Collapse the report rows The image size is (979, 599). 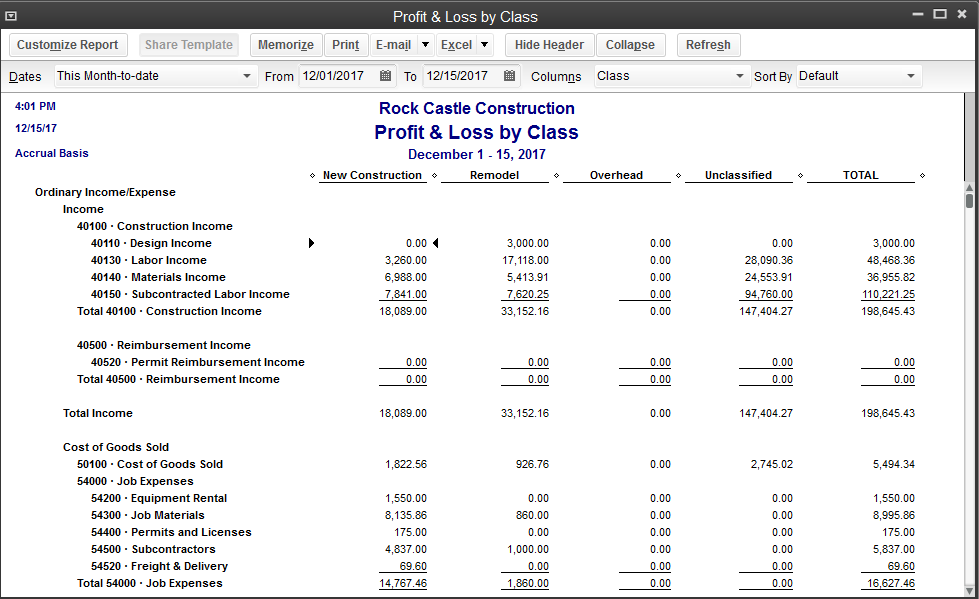(x=630, y=45)
